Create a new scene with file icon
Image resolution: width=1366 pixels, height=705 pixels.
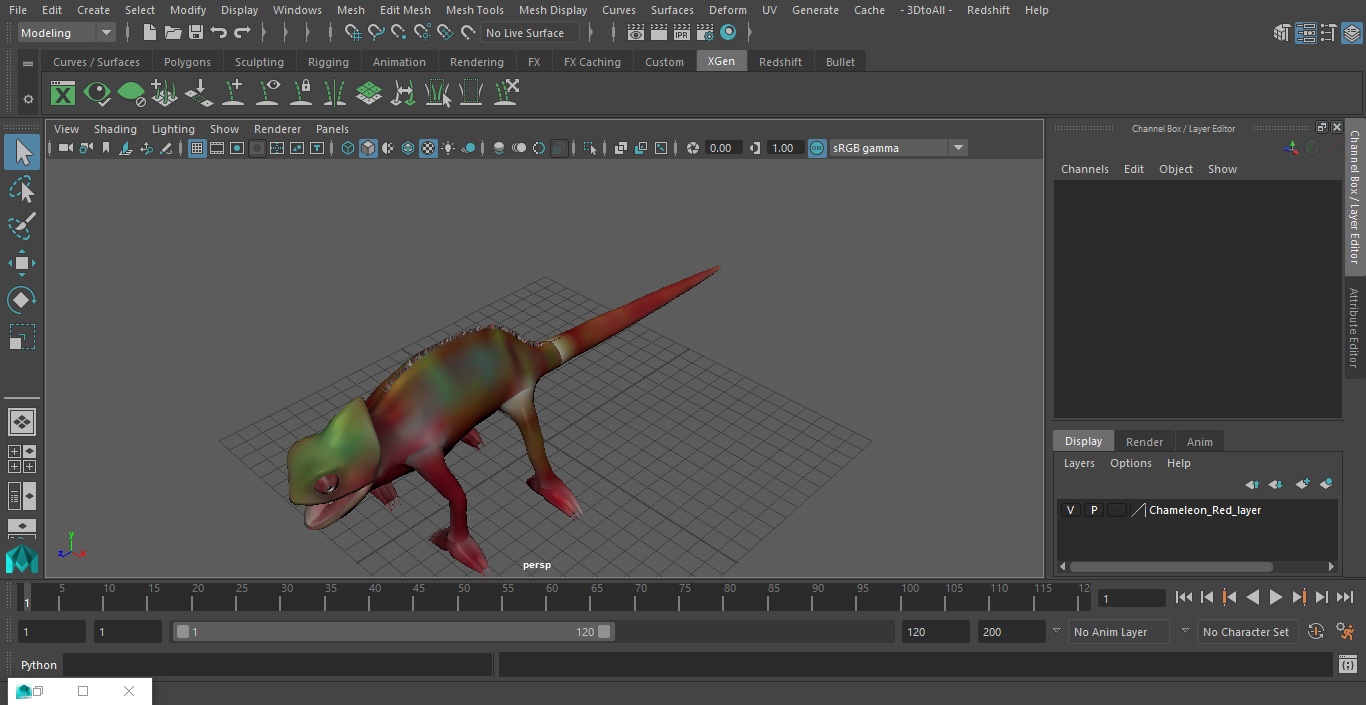tap(149, 33)
